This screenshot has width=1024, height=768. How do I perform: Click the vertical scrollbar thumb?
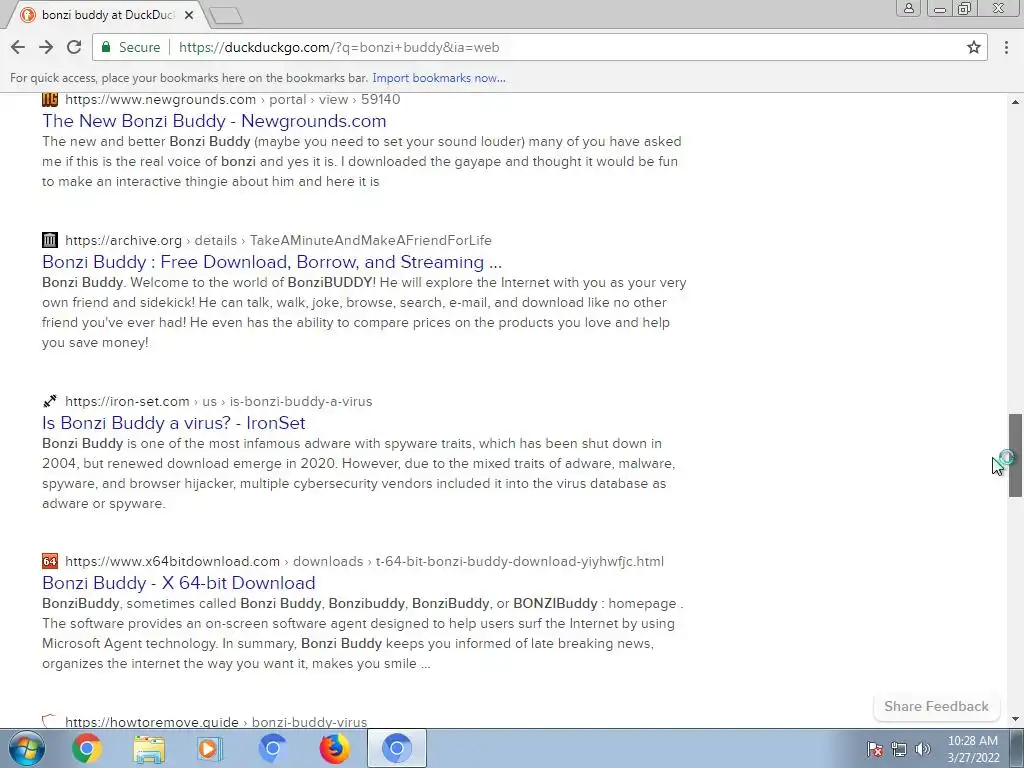(1016, 455)
